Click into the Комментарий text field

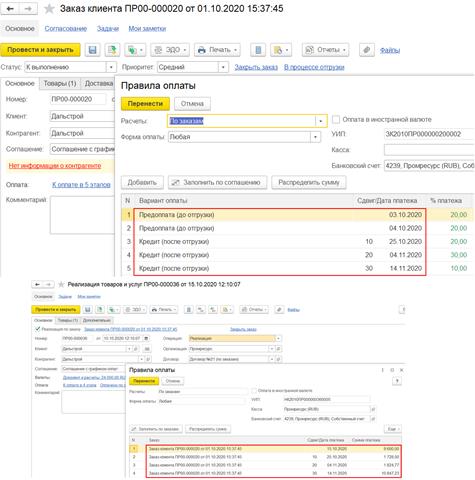tap(82, 215)
